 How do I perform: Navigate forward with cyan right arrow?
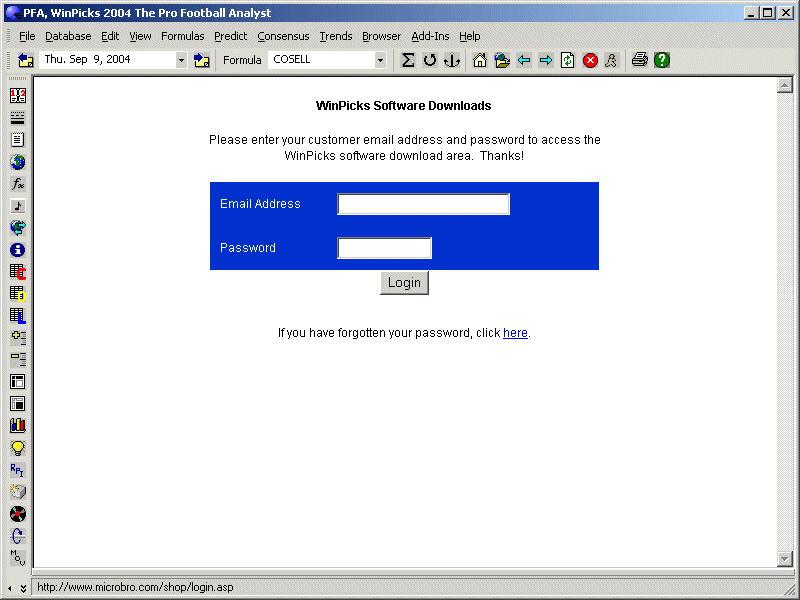[x=546, y=60]
